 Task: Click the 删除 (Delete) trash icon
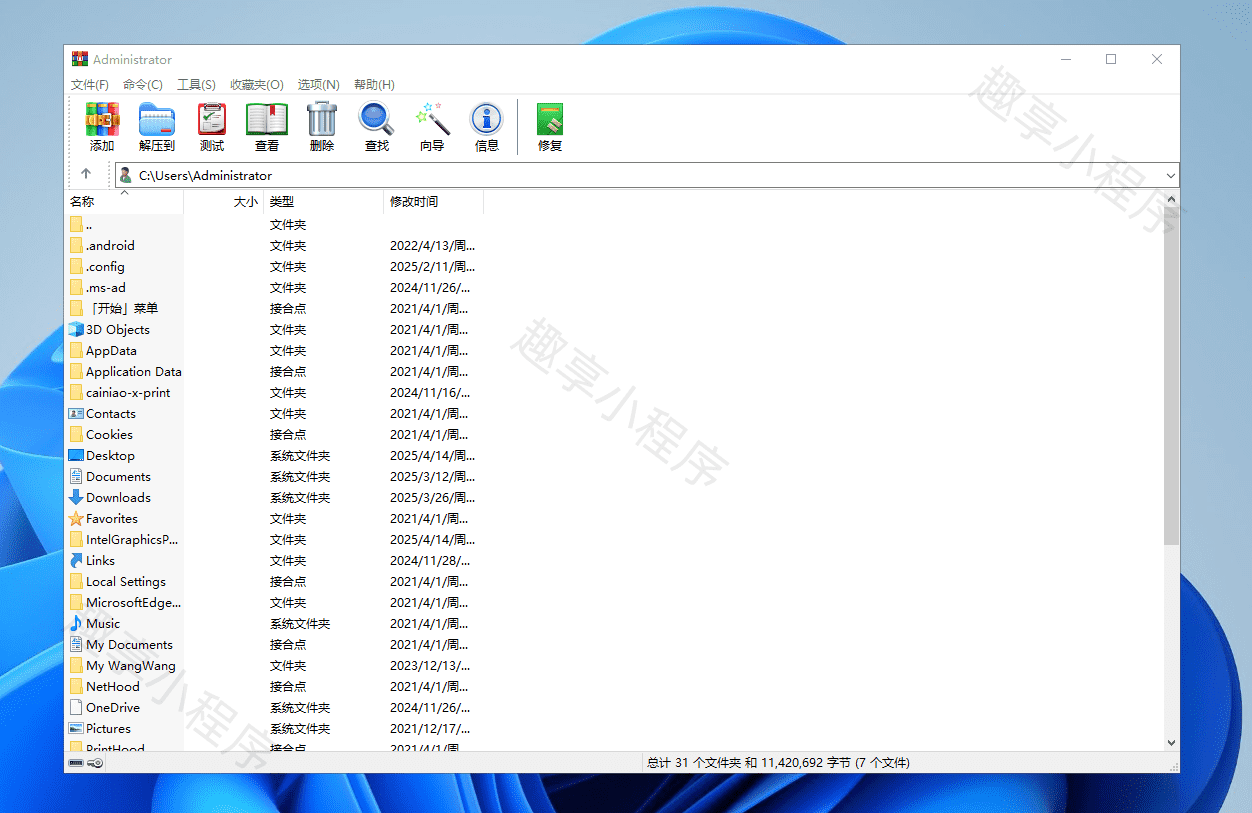tap(322, 119)
